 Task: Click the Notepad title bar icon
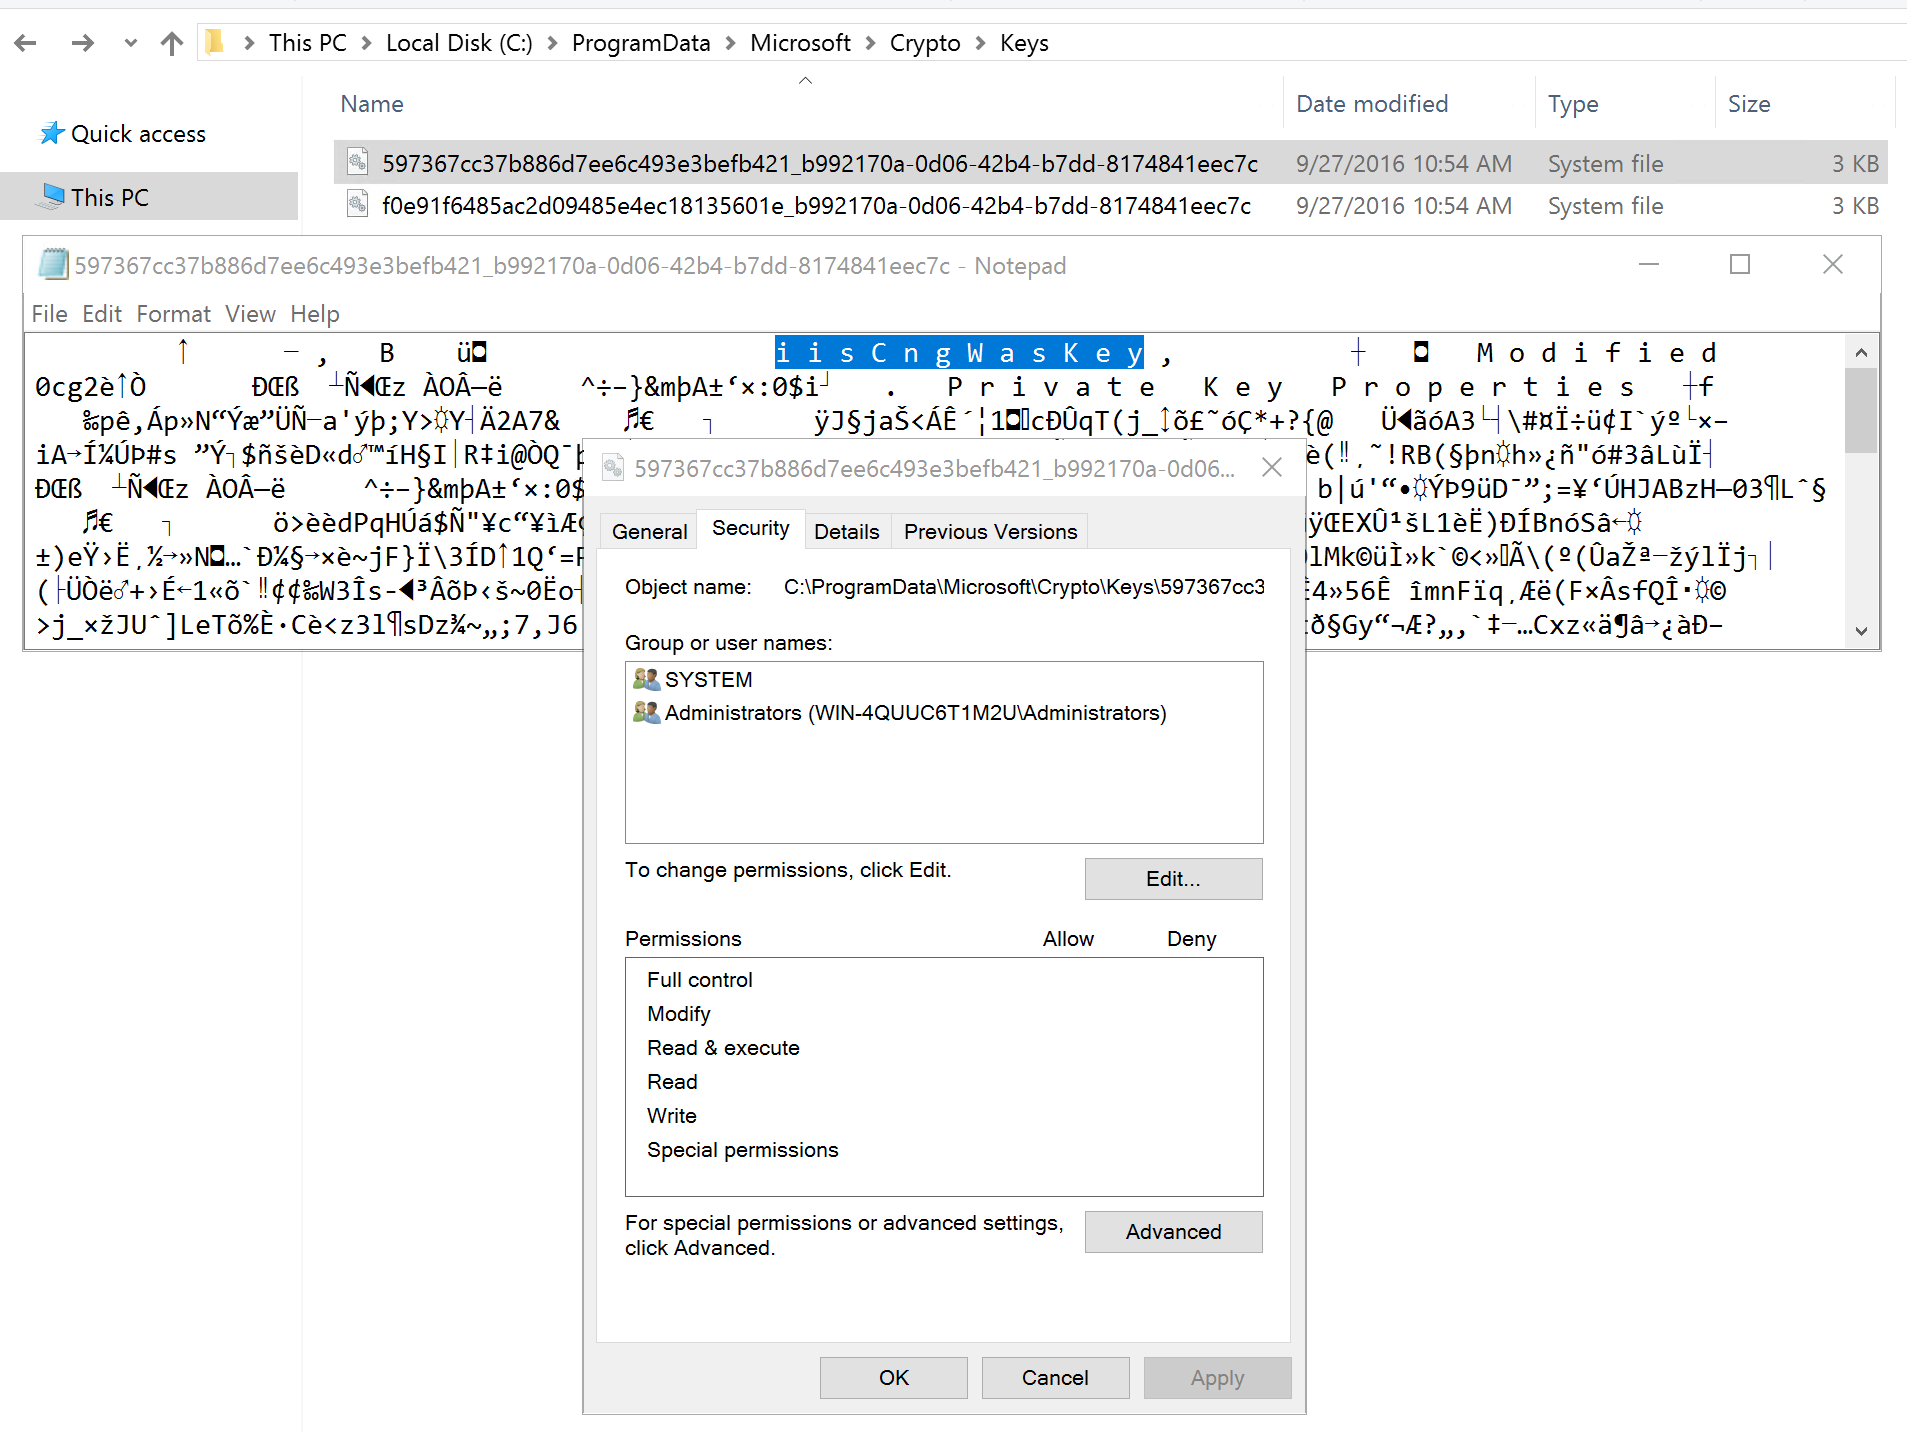(53, 264)
